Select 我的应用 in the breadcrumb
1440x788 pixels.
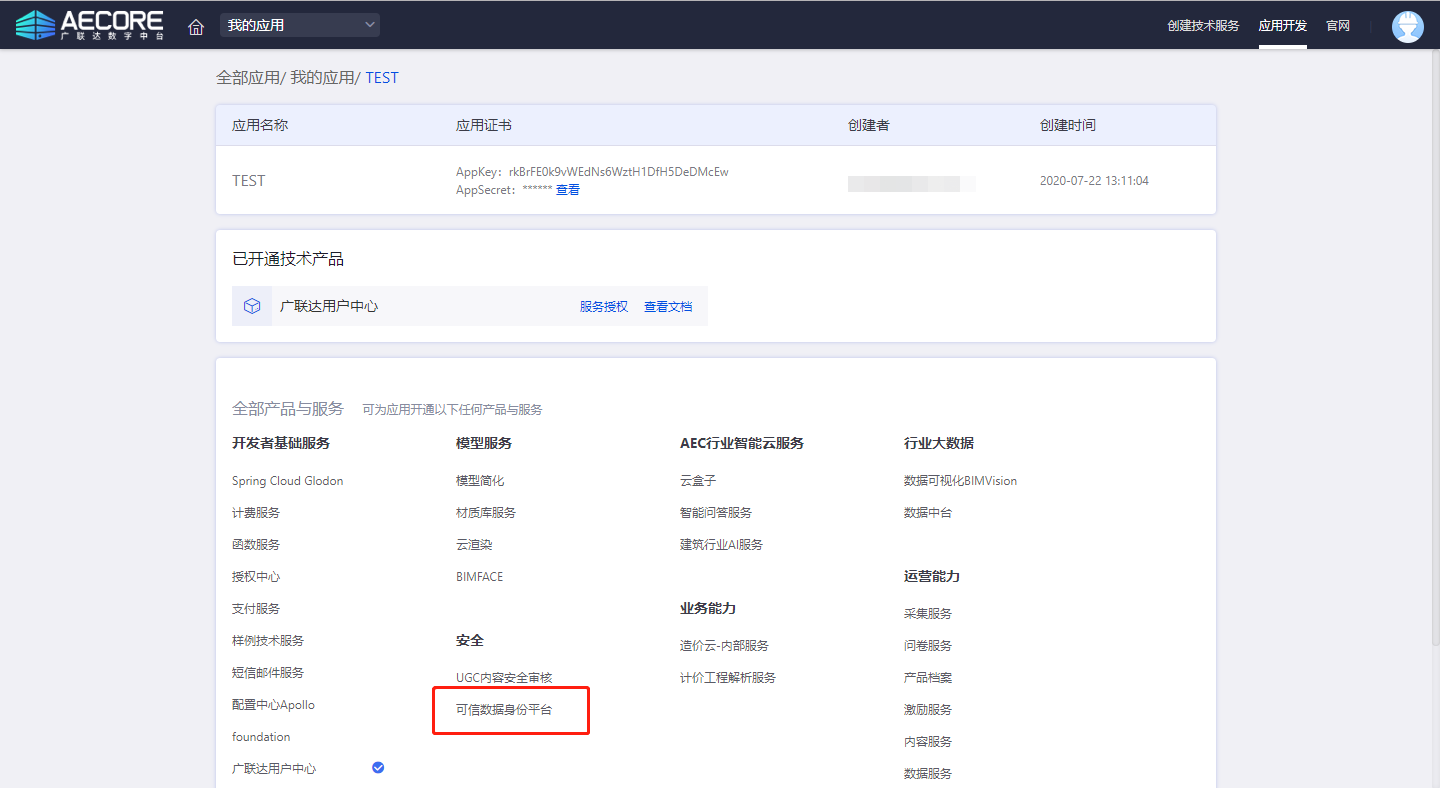[322, 78]
